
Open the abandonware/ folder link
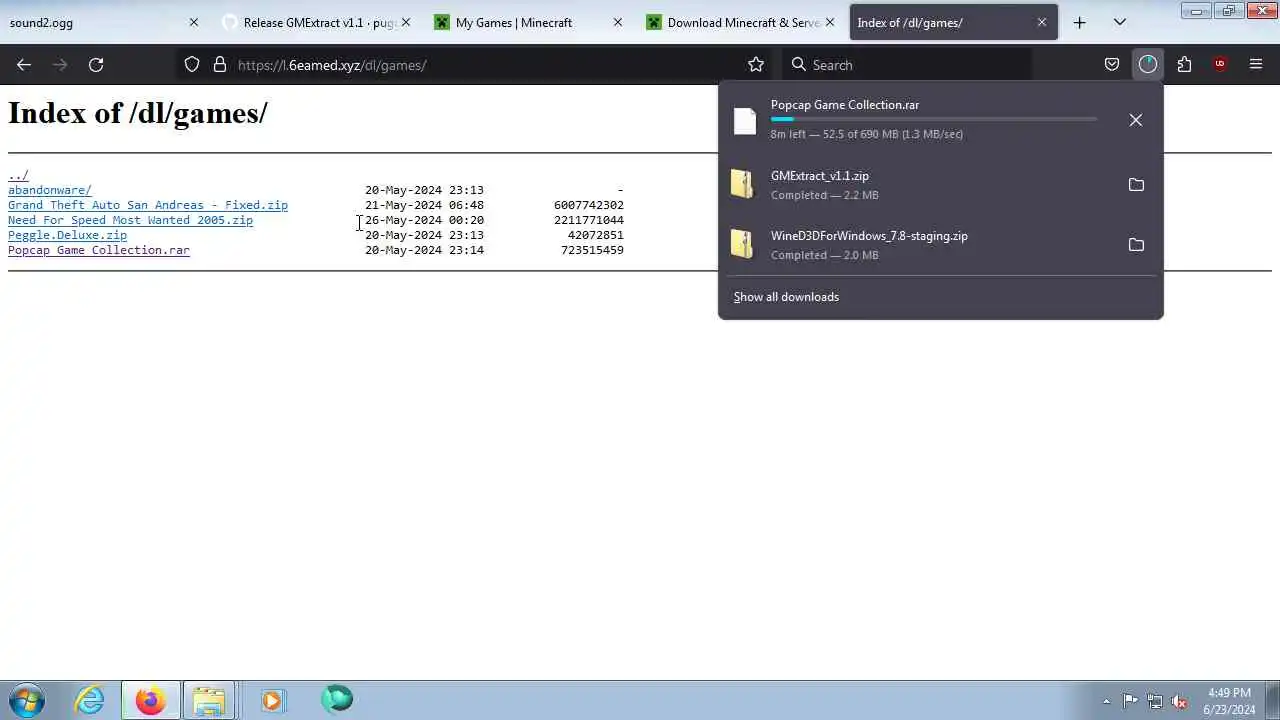pos(50,190)
